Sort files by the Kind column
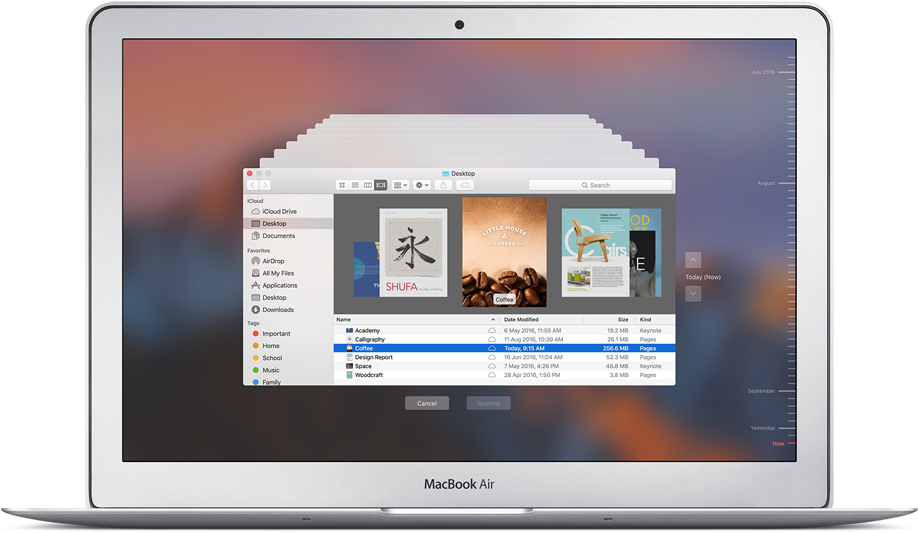Image resolution: width=918 pixels, height=533 pixels. click(x=655, y=320)
